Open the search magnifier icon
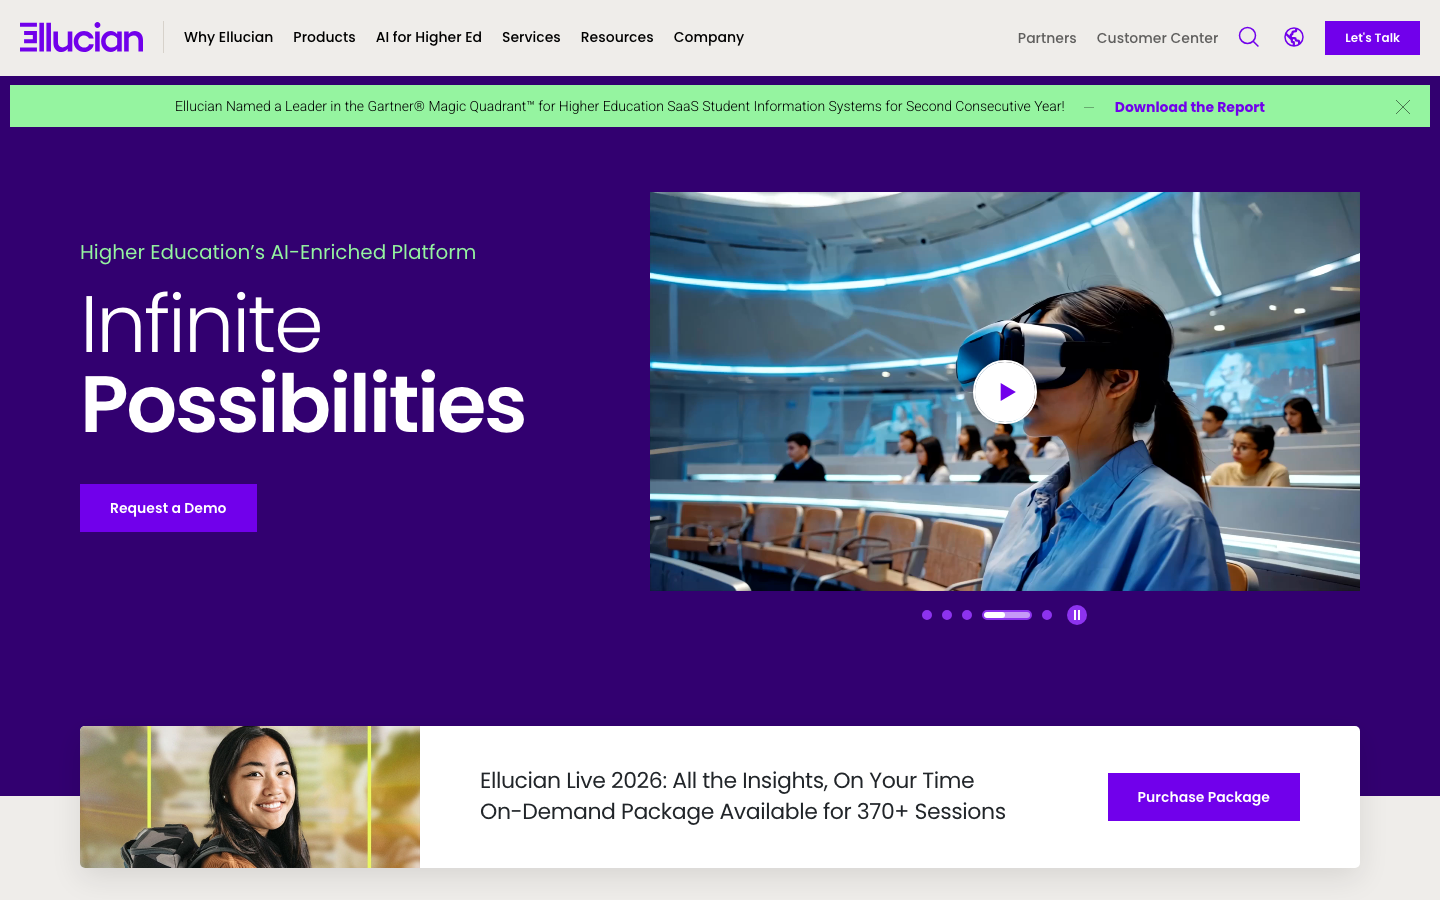The height and width of the screenshot is (900, 1440). [1248, 37]
